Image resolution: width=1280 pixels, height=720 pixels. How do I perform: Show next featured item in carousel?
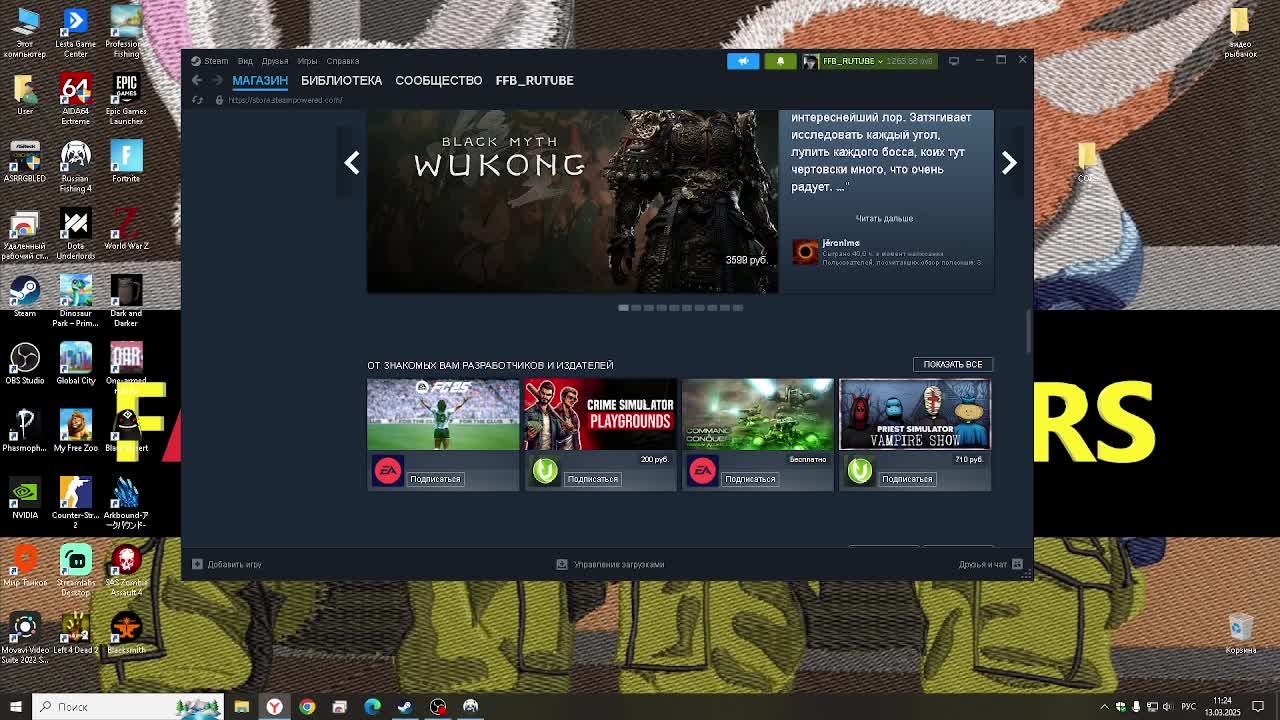(1009, 162)
